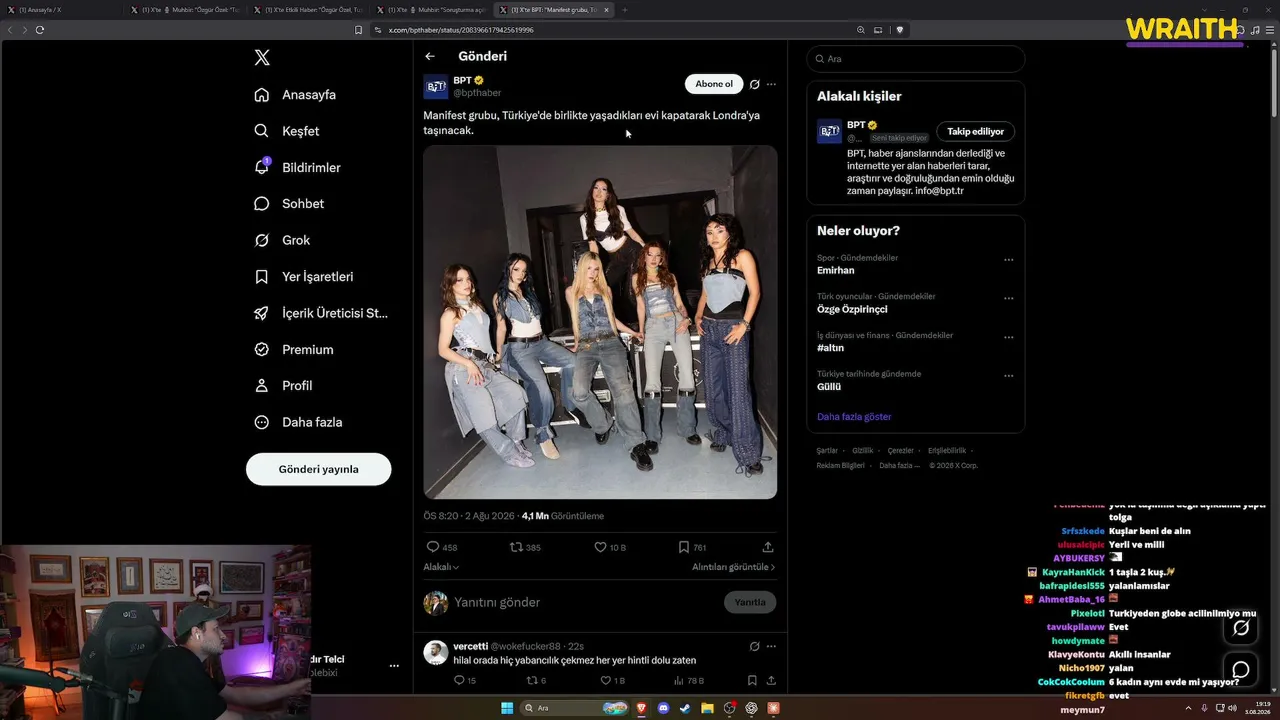Open Sohbet in the sidebar

coord(289,204)
